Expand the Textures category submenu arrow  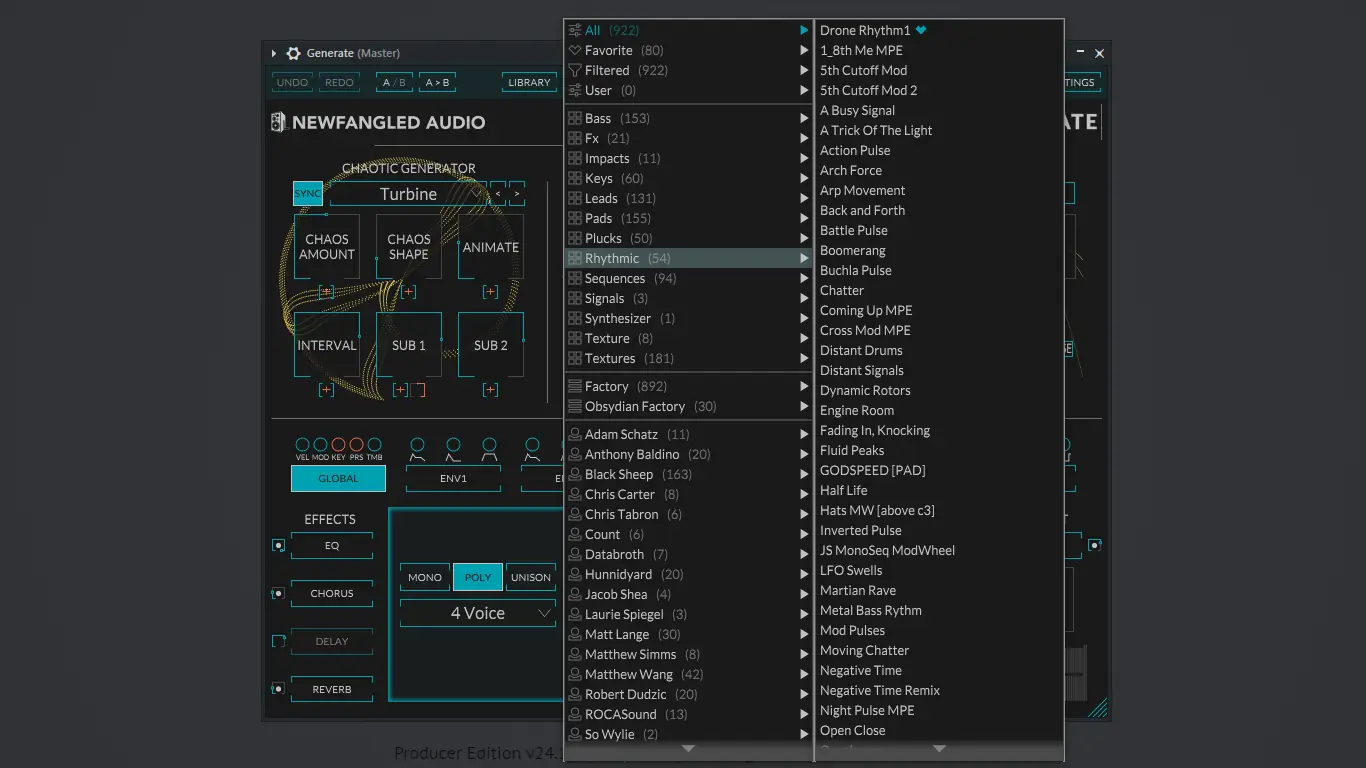pos(804,358)
